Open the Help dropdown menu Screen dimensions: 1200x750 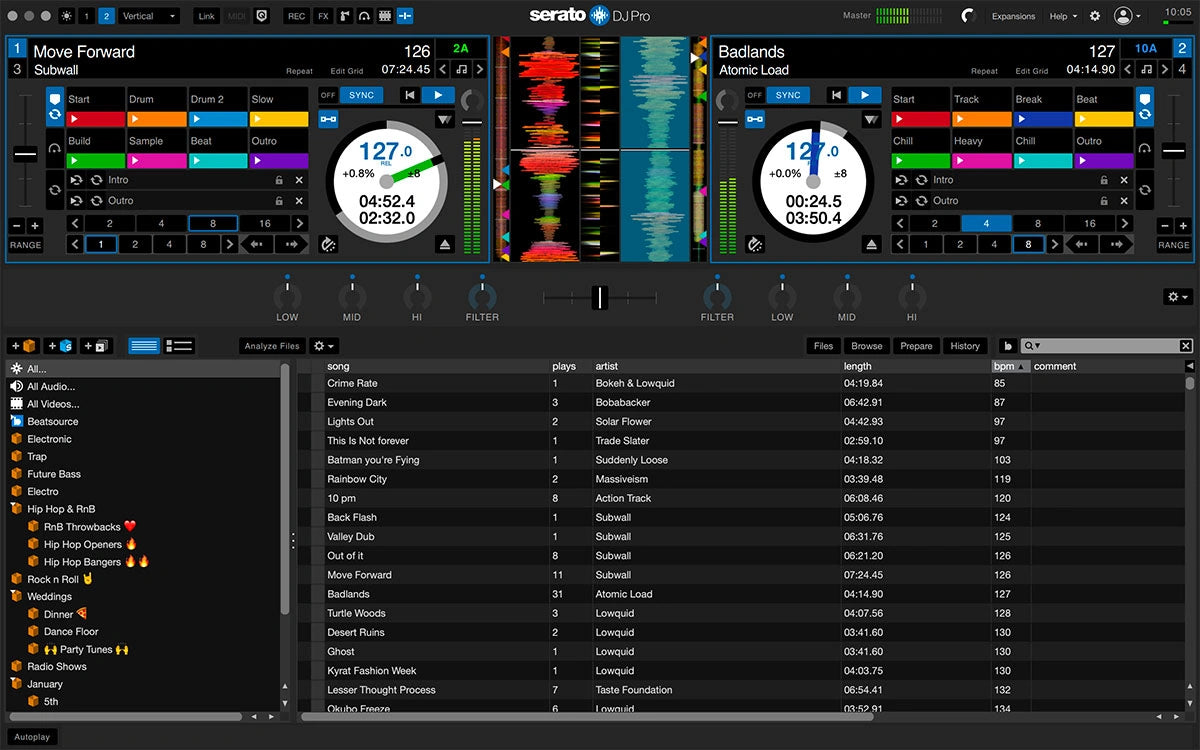tap(1063, 16)
